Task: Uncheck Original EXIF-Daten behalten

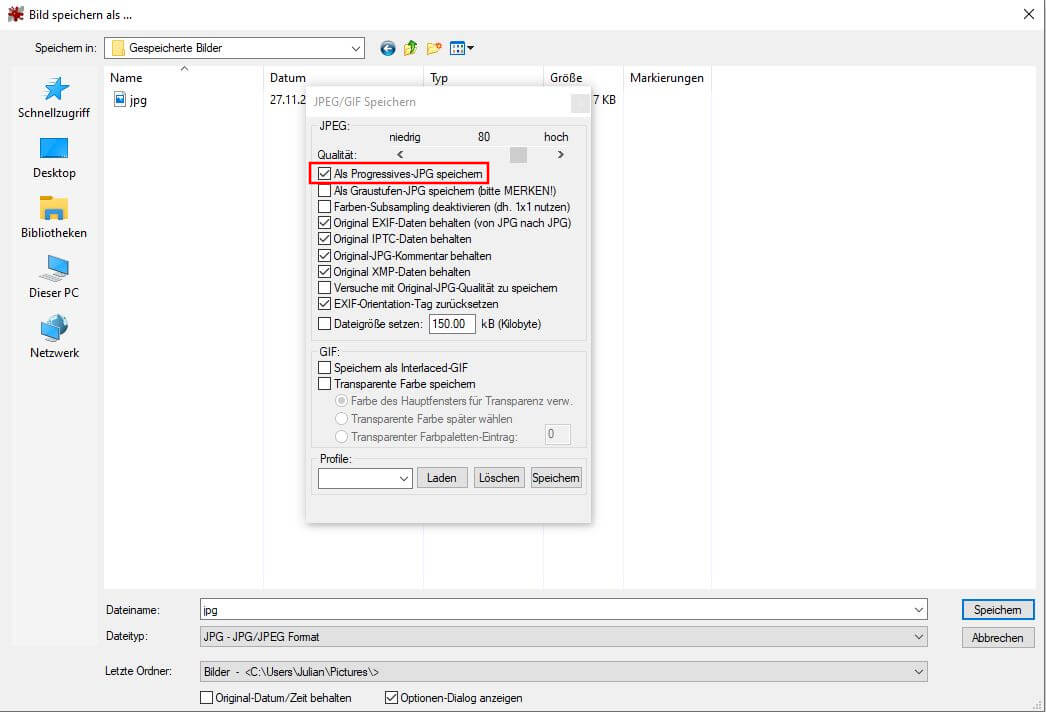Action: click(x=324, y=223)
